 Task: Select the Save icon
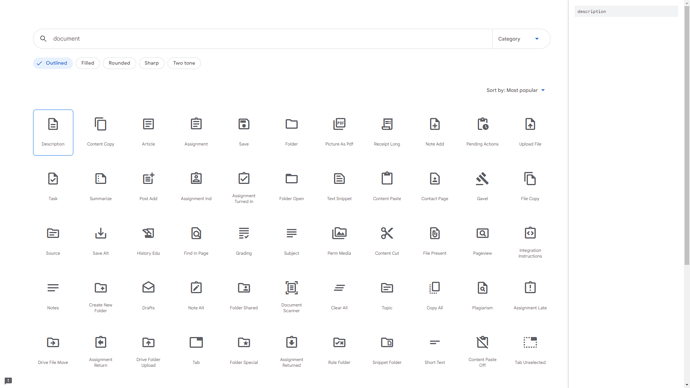(x=244, y=124)
